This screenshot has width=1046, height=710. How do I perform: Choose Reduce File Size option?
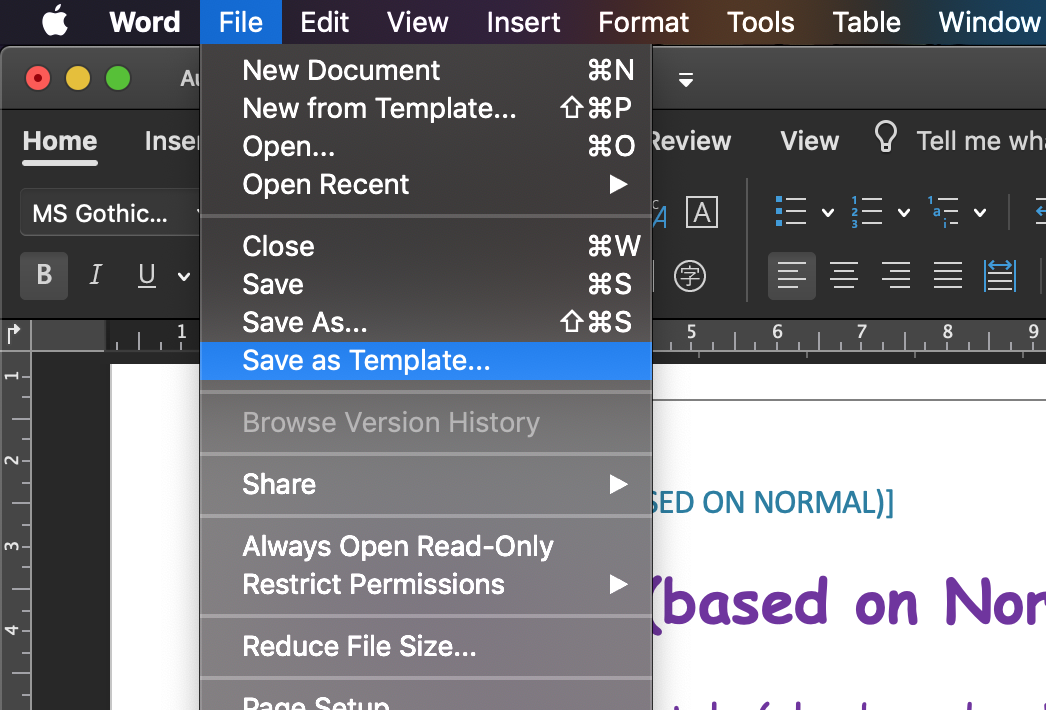[x=426, y=647]
